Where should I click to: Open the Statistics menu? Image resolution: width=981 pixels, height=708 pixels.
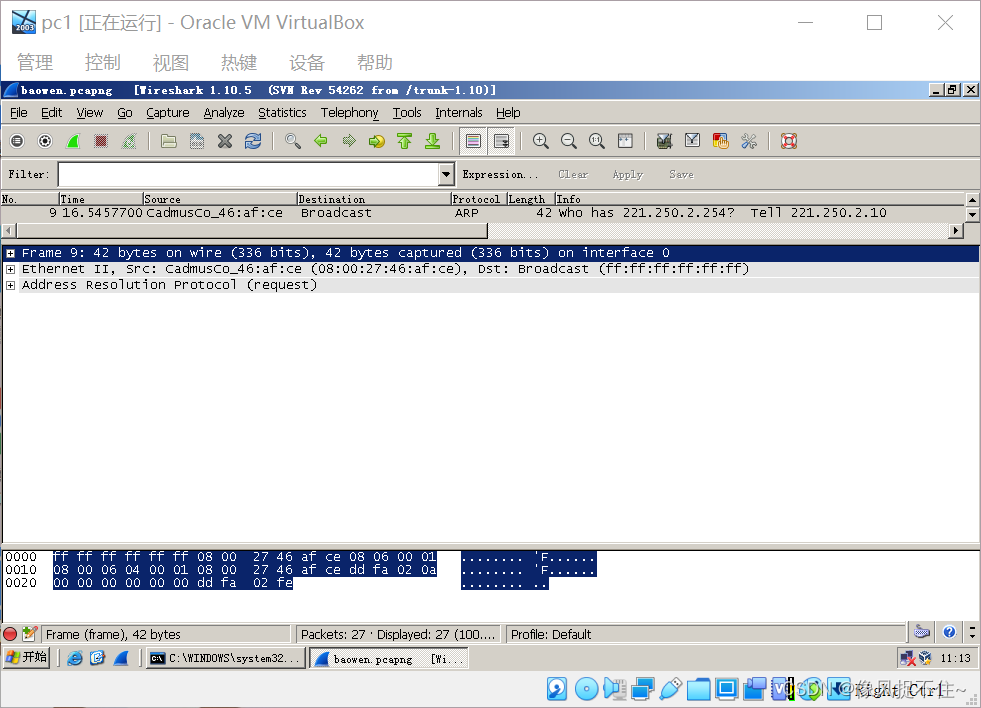tap(282, 113)
